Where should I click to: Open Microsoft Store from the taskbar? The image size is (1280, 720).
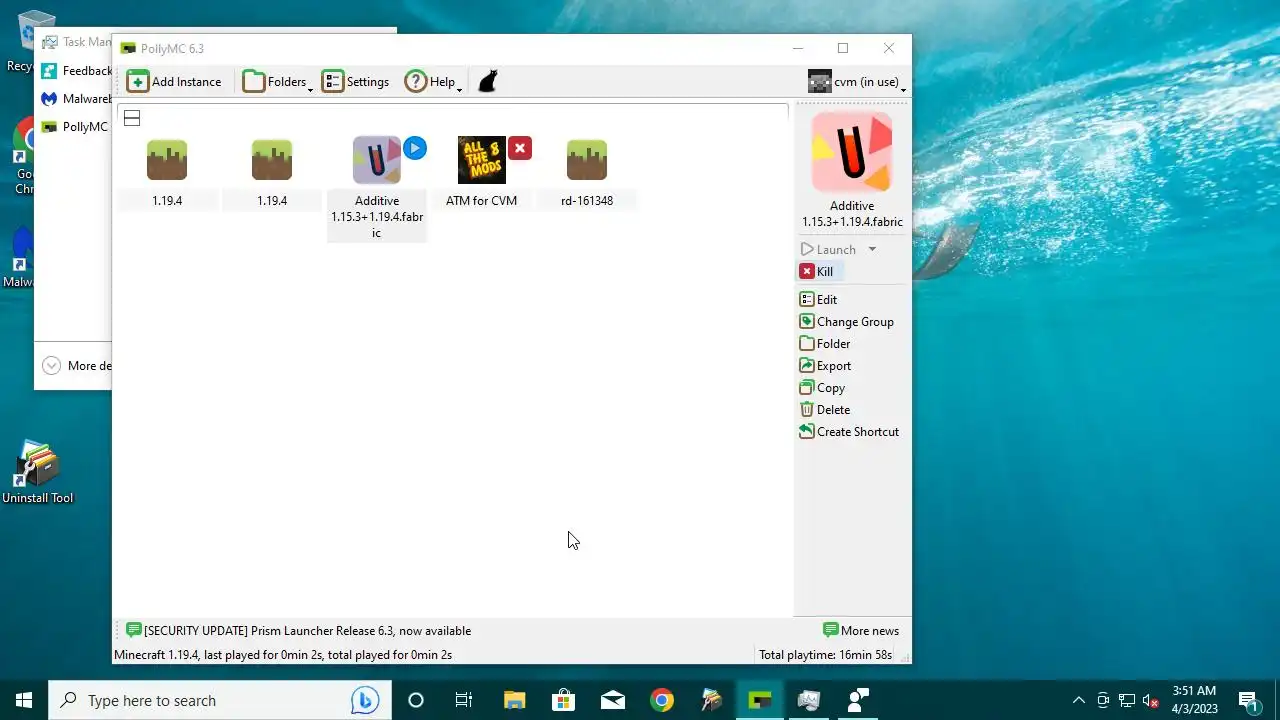[x=563, y=700]
